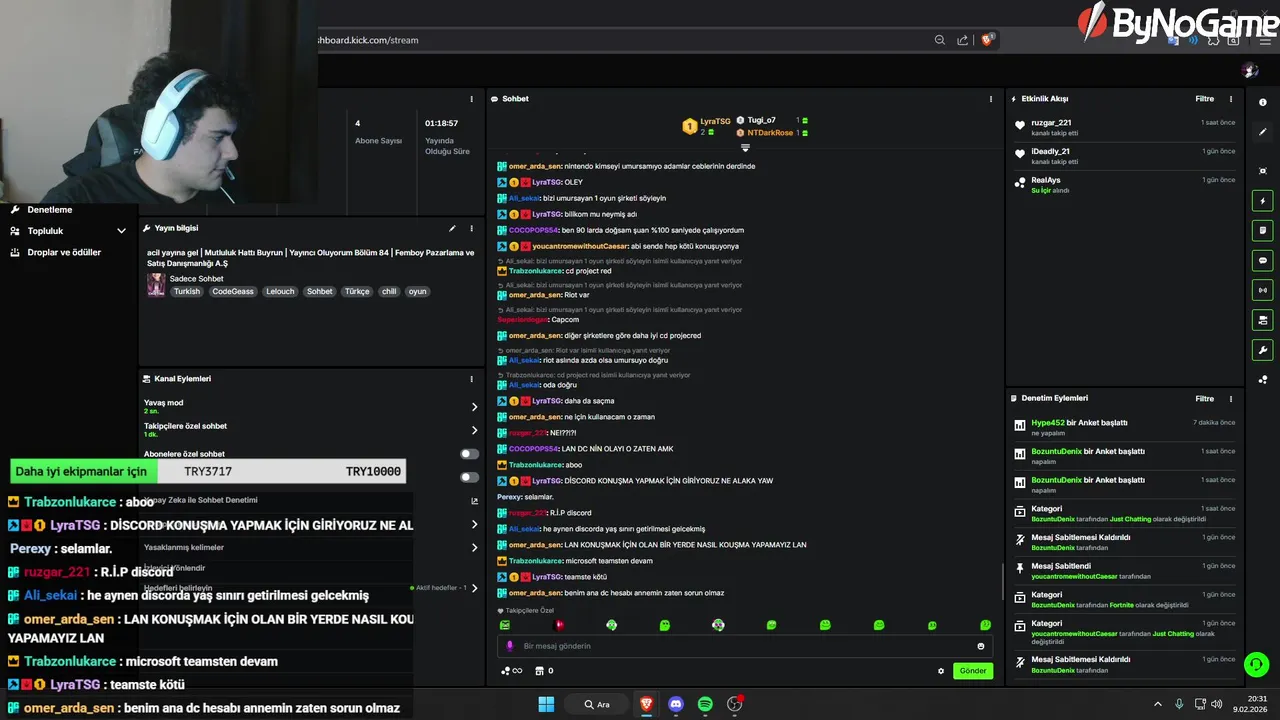The image size is (1280, 720).
Task: Open external link for AI chat moderation
Action: click(x=474, y=501)
